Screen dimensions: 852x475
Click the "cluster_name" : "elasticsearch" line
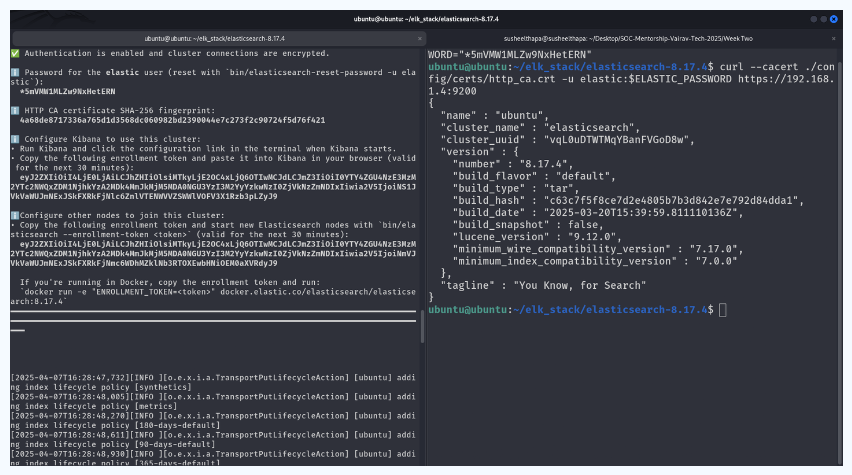[x=540, y=128]
